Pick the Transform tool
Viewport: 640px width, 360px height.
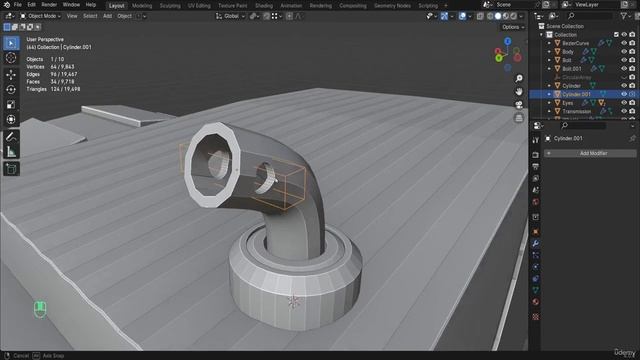pos(11,120)
